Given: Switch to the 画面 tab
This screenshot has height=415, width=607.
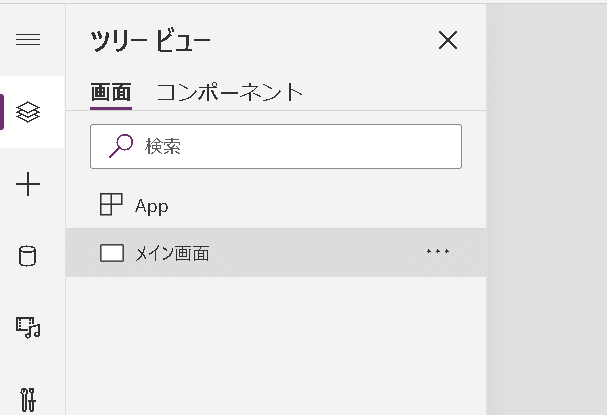Looking at the screenshot, I should point(111,93).
